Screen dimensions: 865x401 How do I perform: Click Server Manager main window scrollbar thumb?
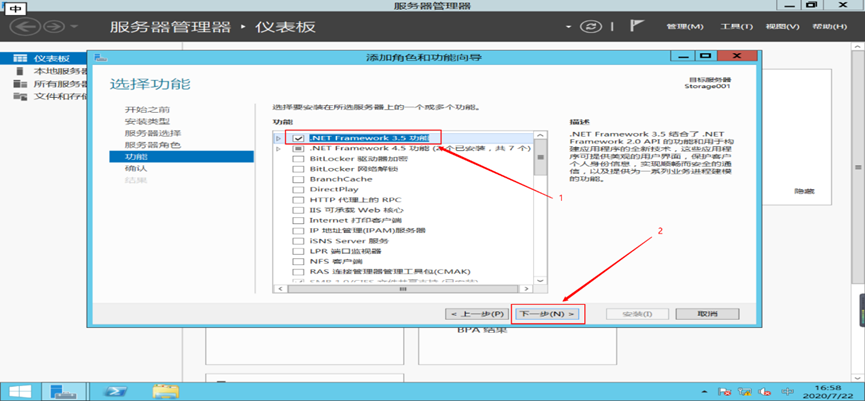coord(858,167)
